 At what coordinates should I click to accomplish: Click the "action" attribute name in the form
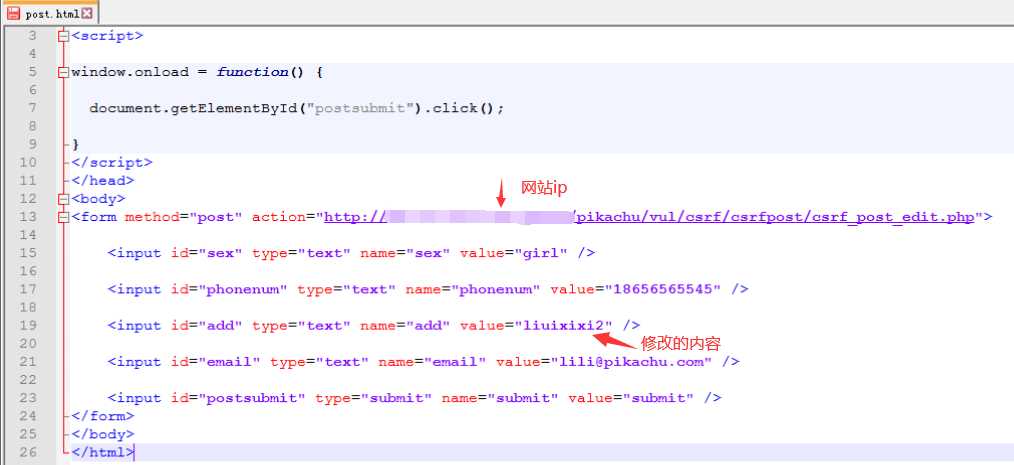(x=279, y=217)
